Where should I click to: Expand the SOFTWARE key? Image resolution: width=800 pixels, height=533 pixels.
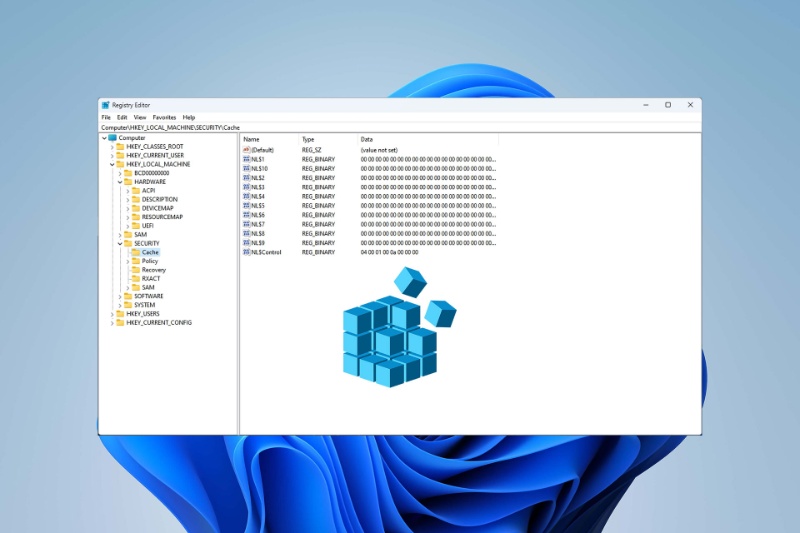tap(120, 296)
